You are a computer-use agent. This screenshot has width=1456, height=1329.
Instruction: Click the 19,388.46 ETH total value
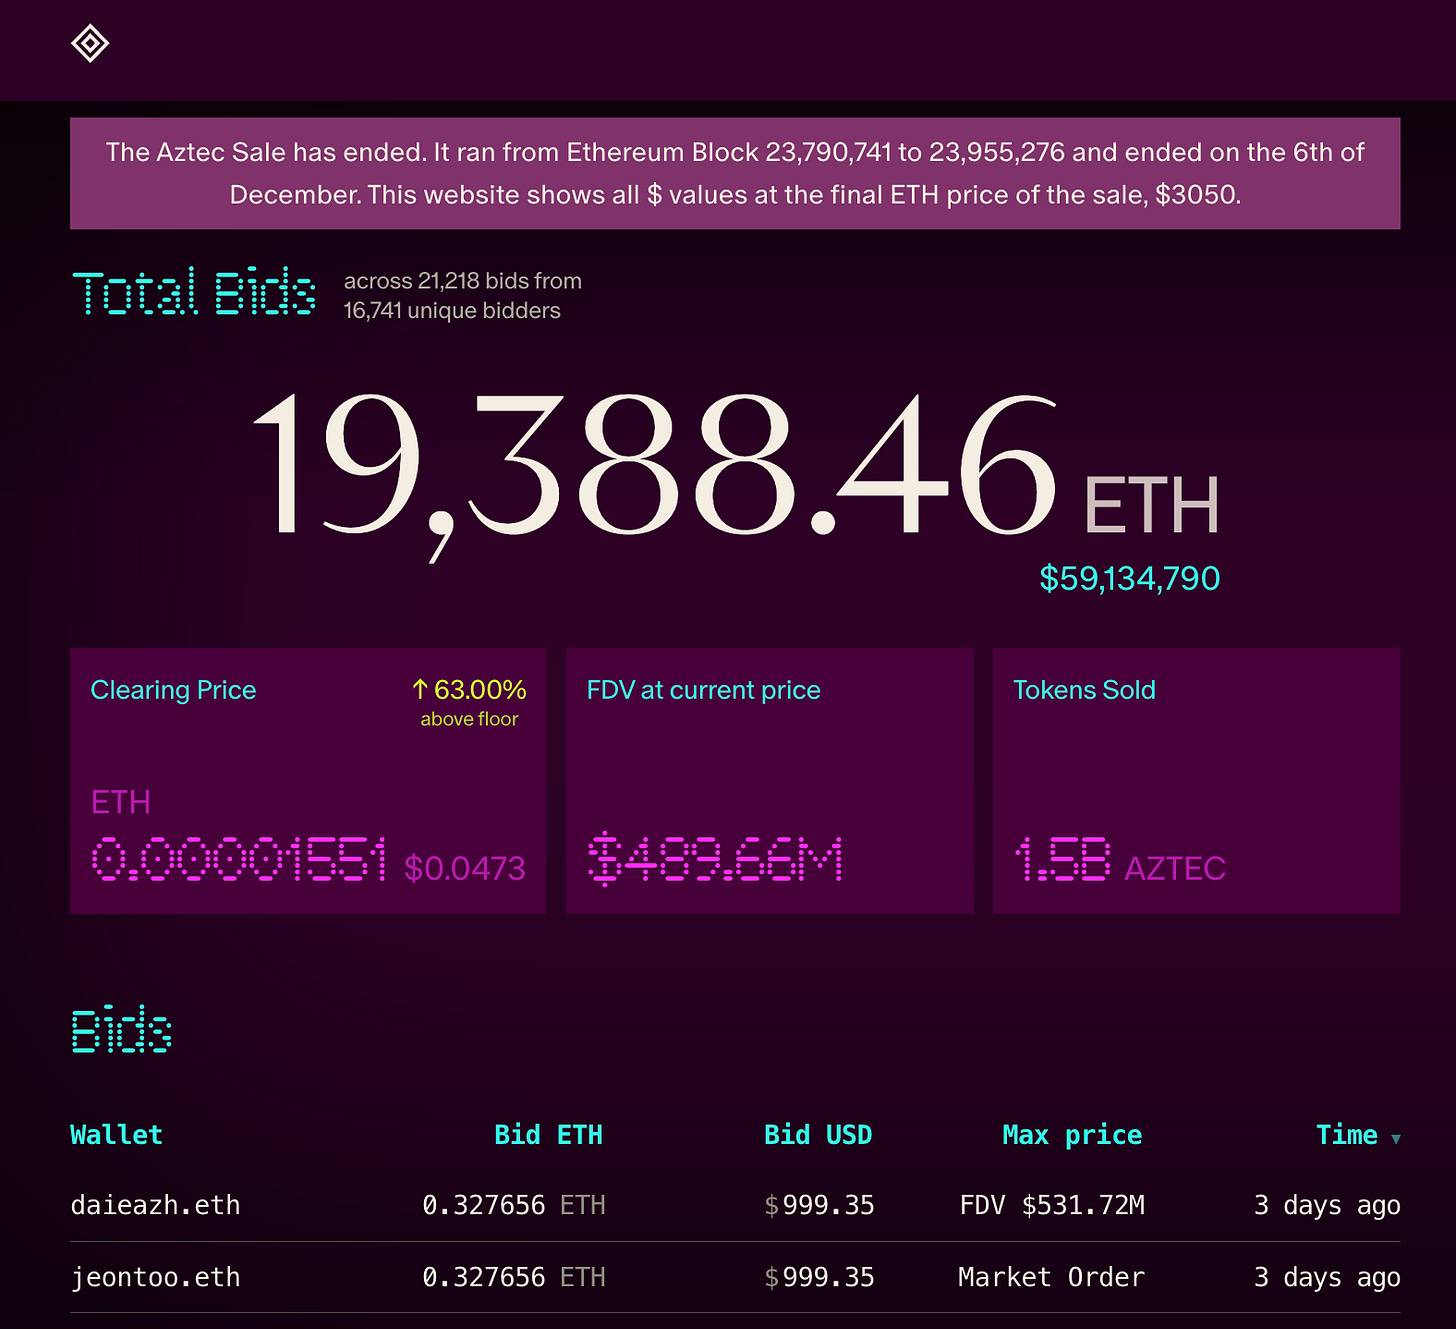[735, 476]
